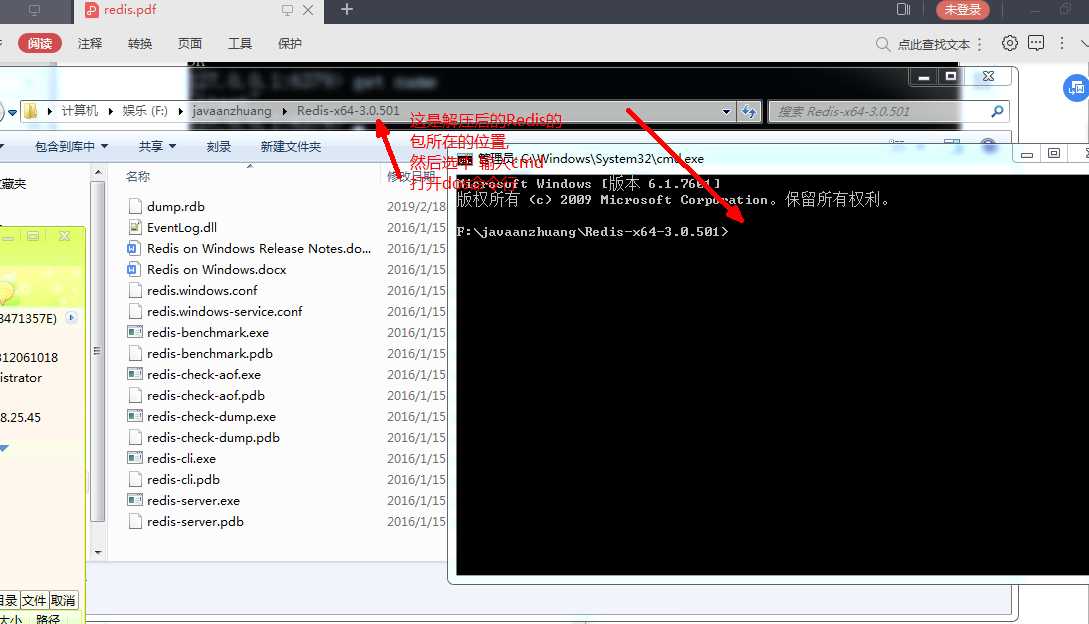Screen dimensions: 1089x624
Task: Click the Release Notes document icon
Action: pos(135,248)
